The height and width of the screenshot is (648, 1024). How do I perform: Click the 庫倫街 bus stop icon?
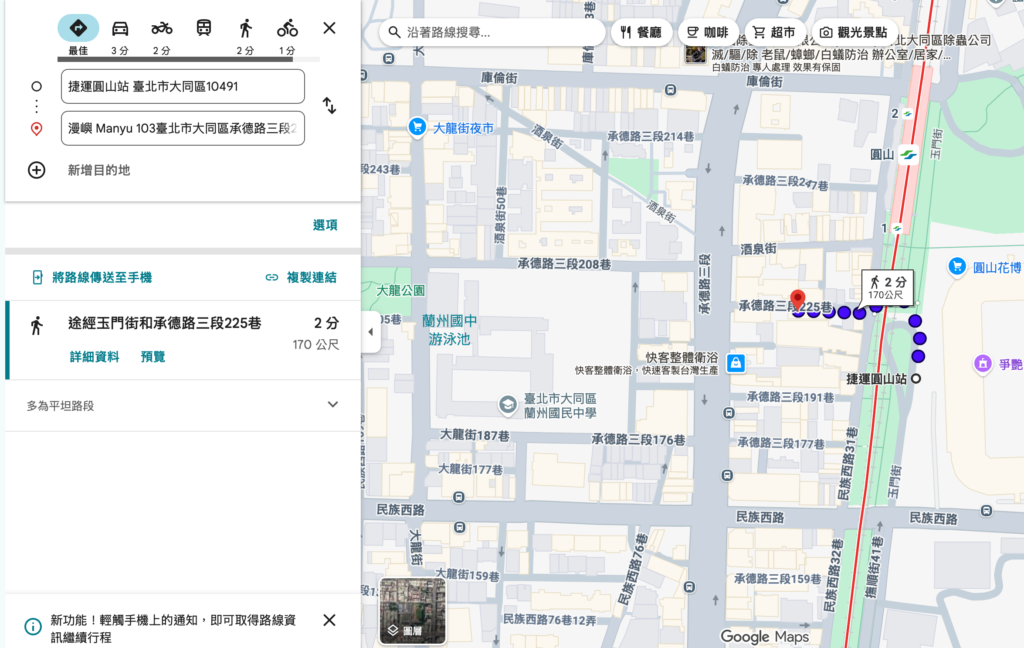coord(671,90)
